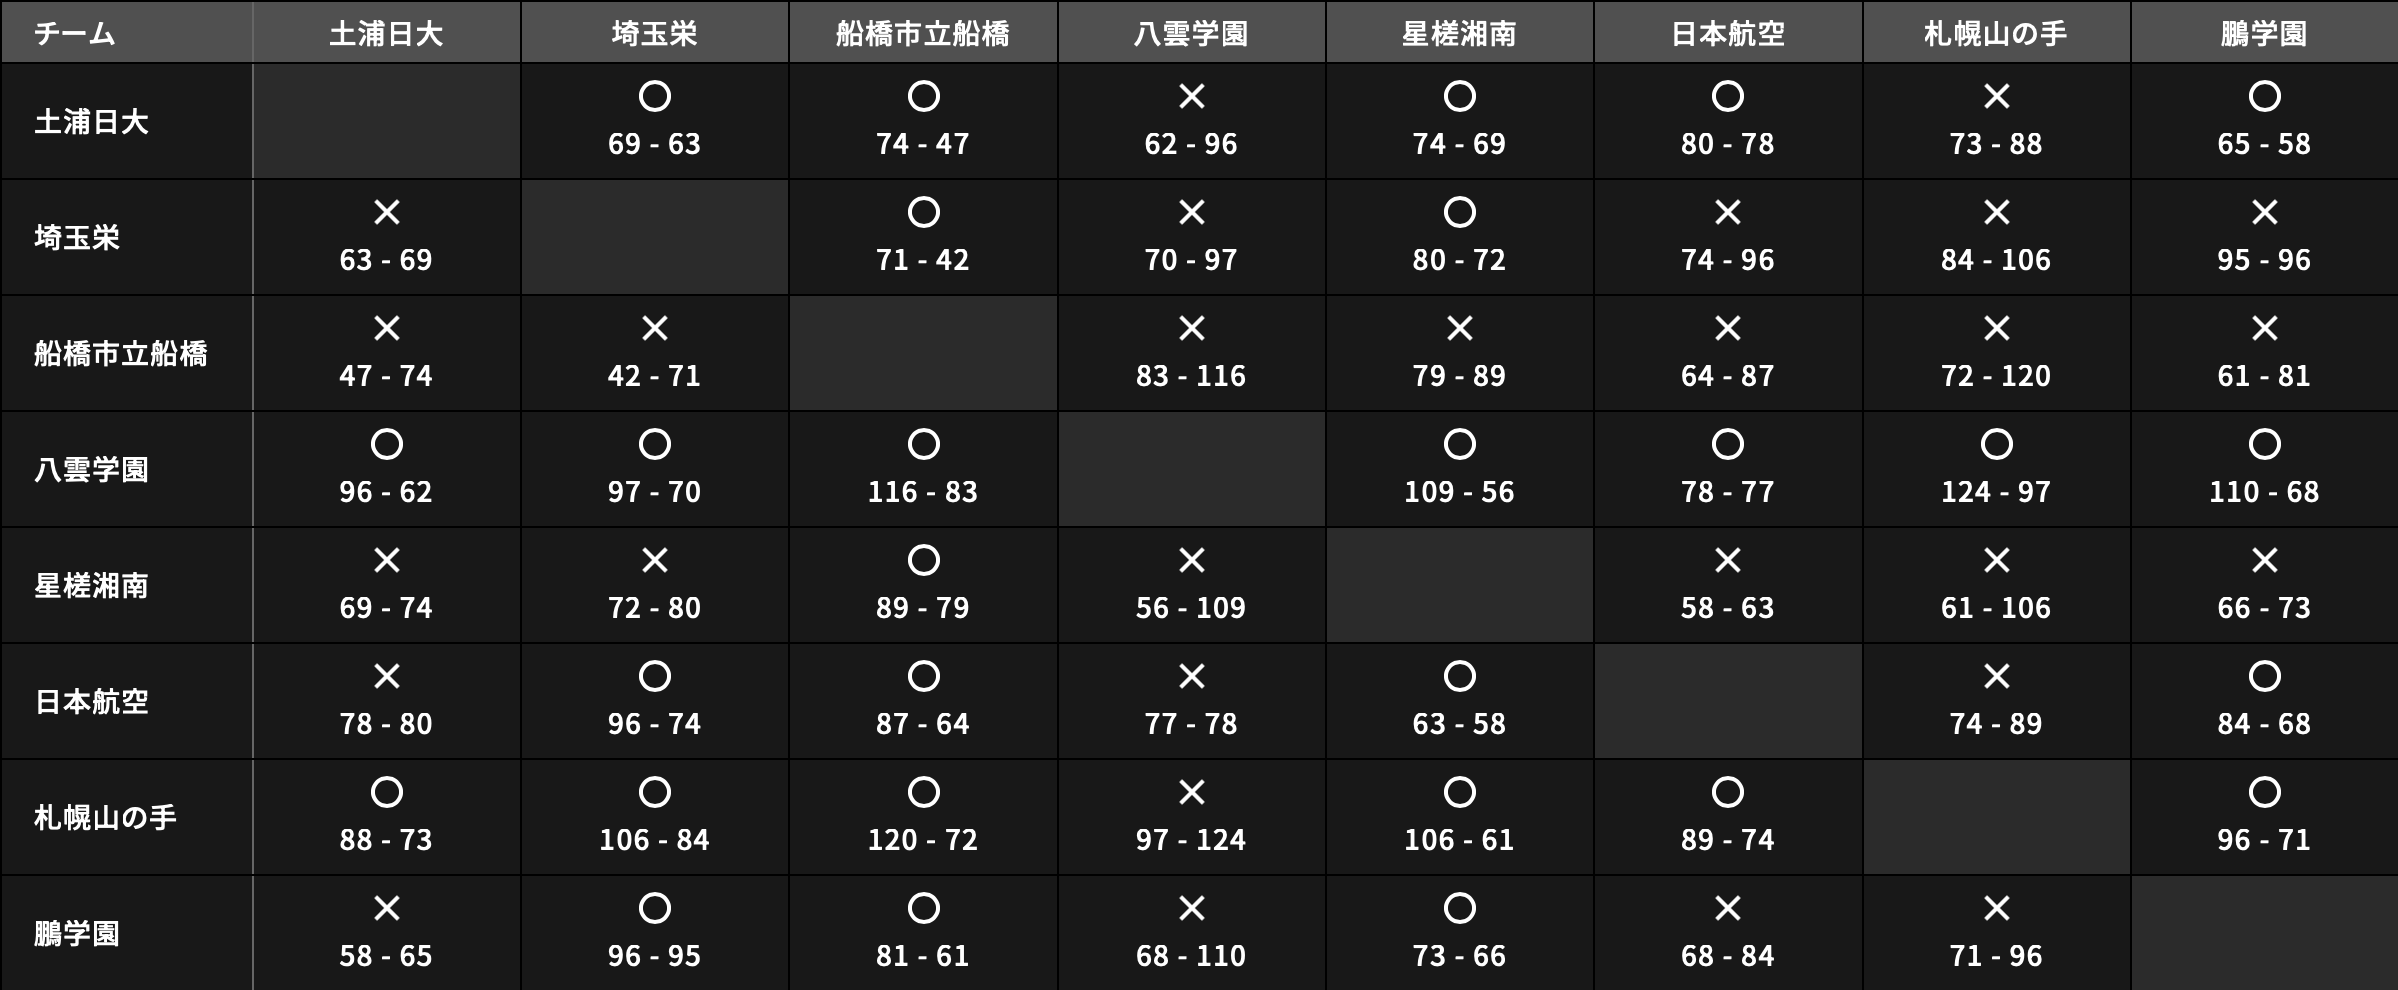The height and width of the screenshot is (990, 2398).
Task: Click the loss cross above score 62 - 96
Action: click(x=1191, y=97)
